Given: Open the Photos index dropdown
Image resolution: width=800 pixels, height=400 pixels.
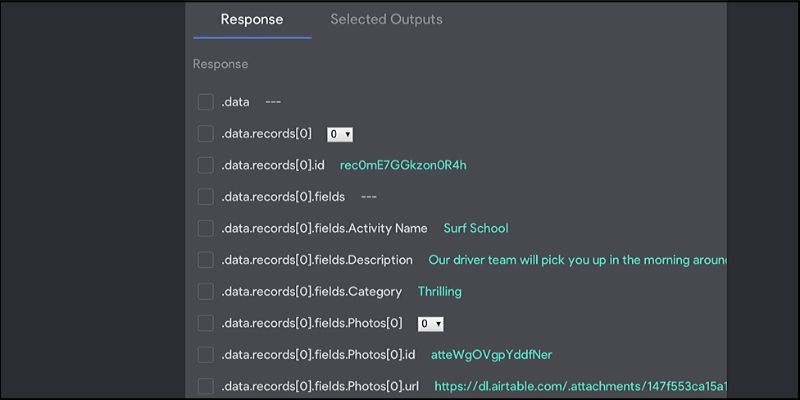Looking at the screenshot, I should [431, 324].
